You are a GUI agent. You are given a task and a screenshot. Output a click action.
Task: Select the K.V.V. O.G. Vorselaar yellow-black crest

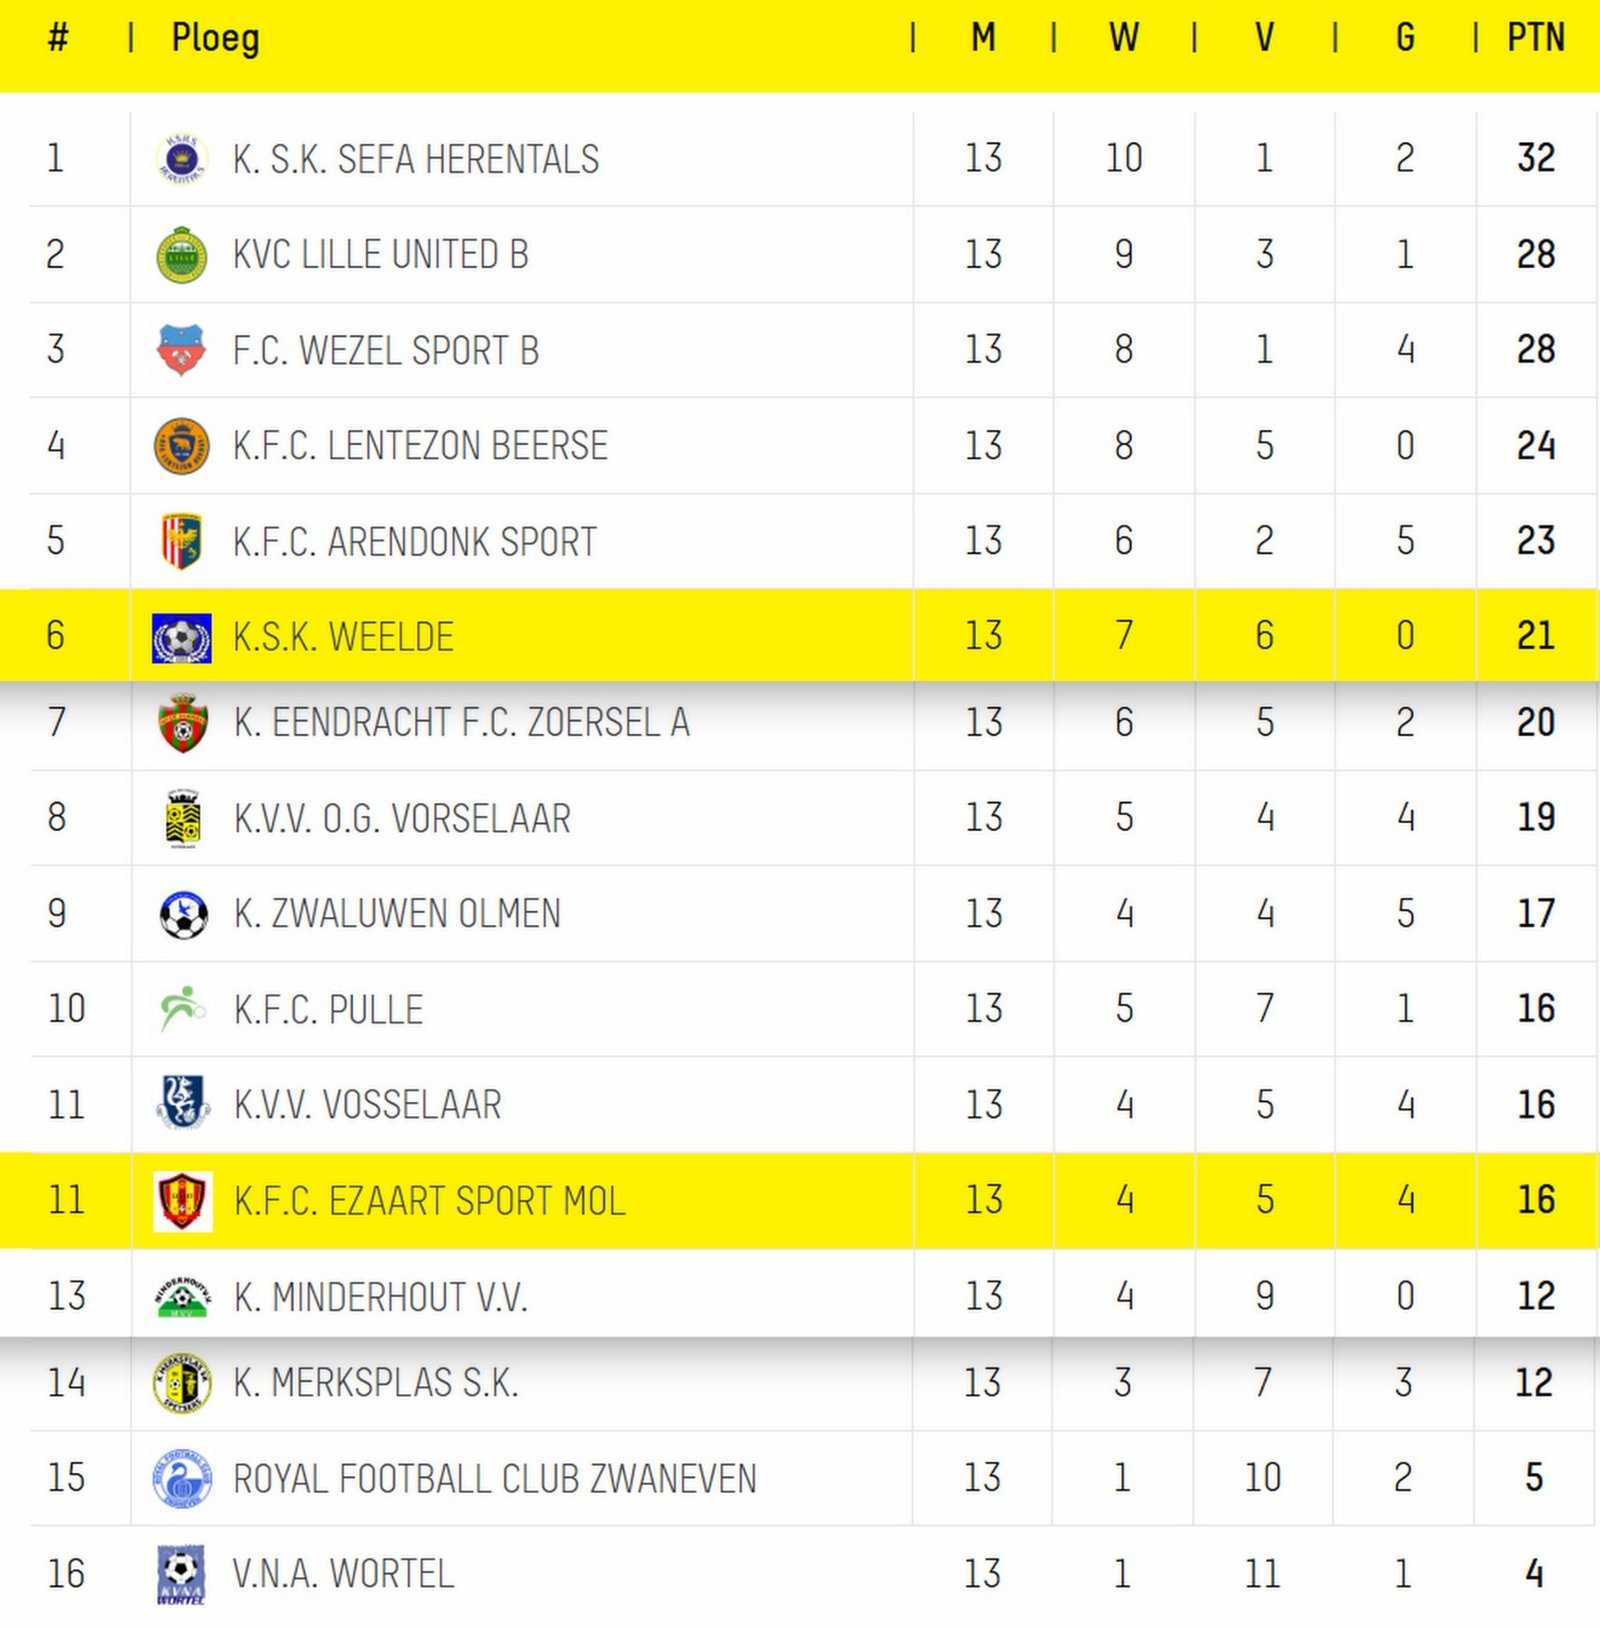coord(182,819)
